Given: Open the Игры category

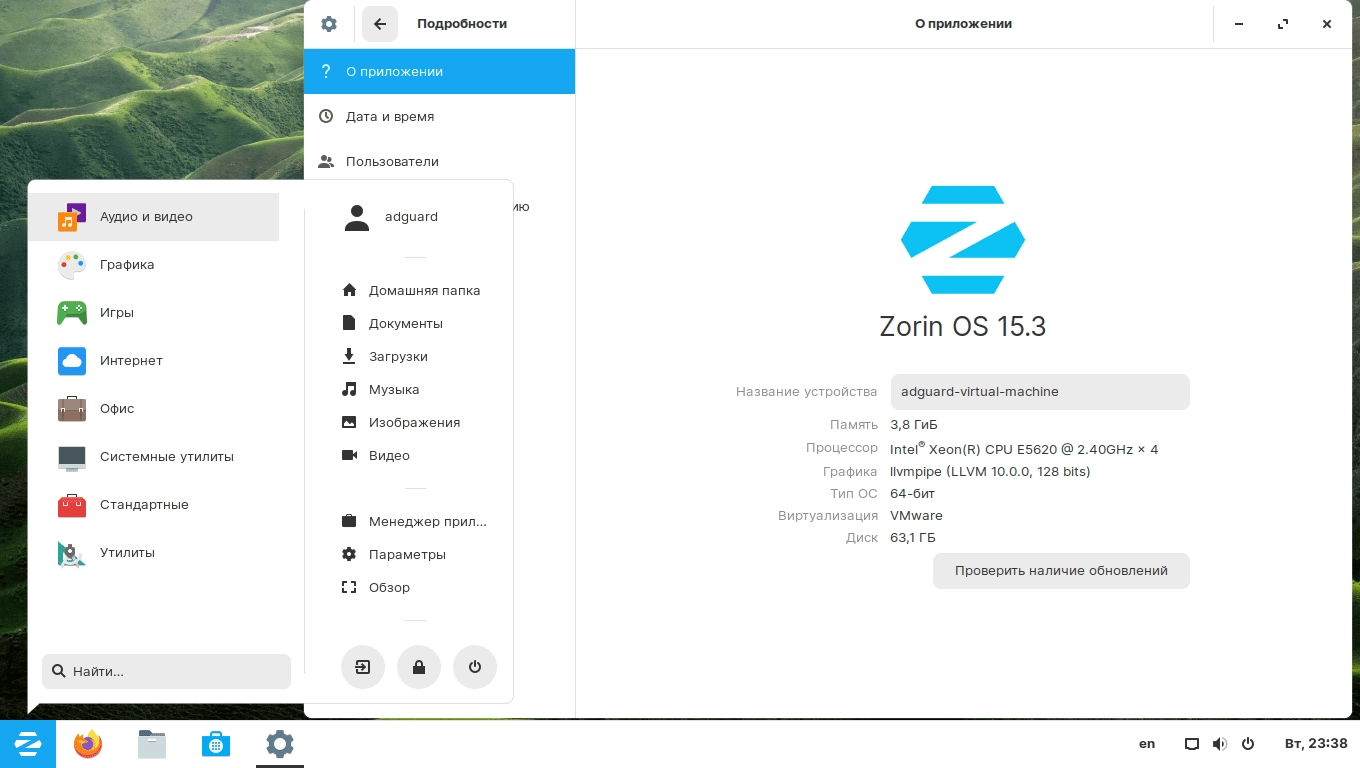Looking at the screenshot, I should click(x=153, y=313).
